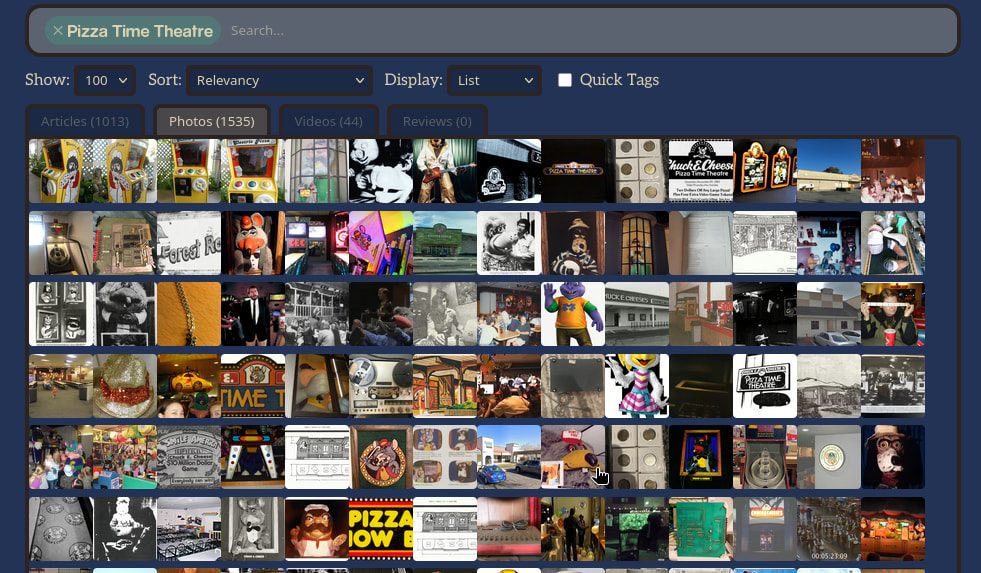The height and width of the screenshot is (573, 981).
Task: Open the purple mascot character photo
Action: pos(573,314)
